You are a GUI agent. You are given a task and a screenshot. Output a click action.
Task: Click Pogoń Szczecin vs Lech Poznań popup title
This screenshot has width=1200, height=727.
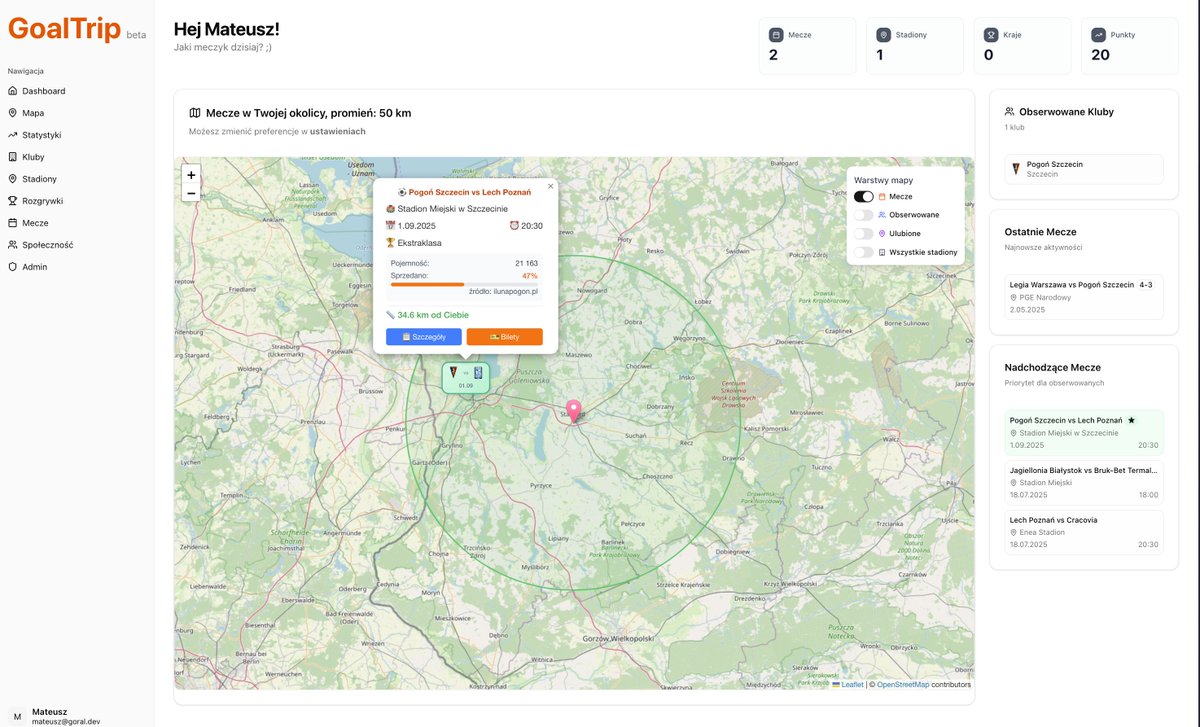point(470,191)
